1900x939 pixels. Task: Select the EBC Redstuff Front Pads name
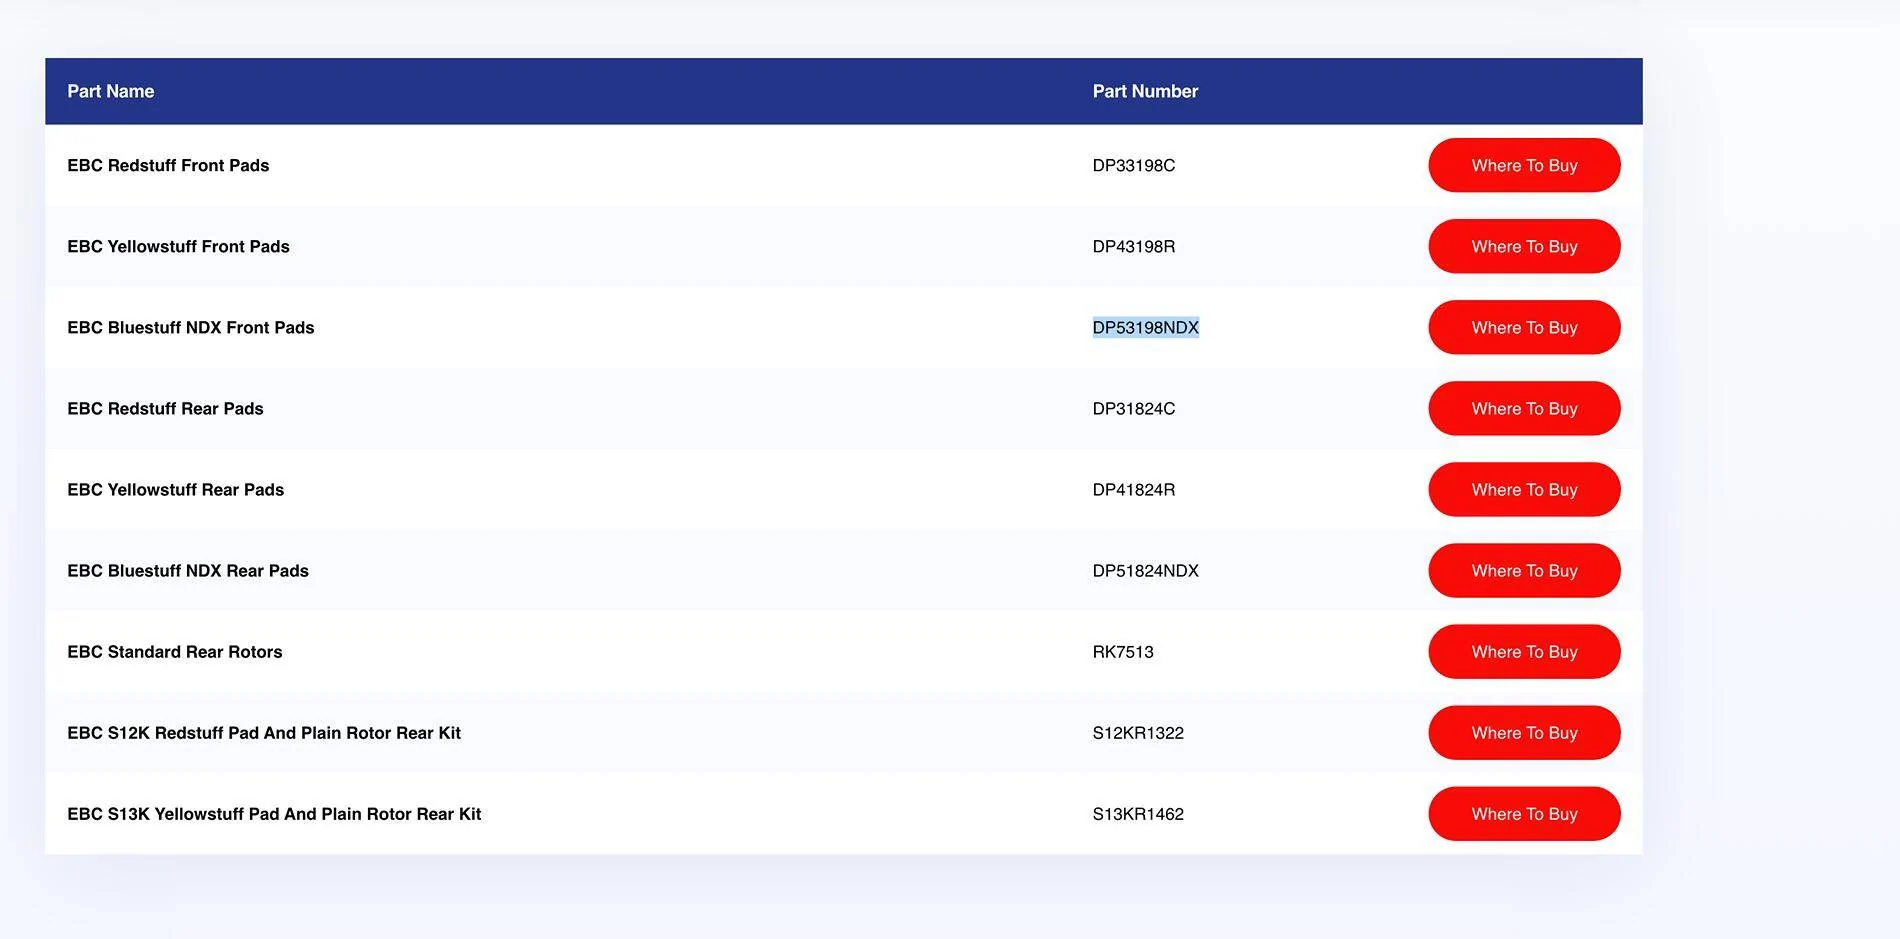[x=168, y=165]
